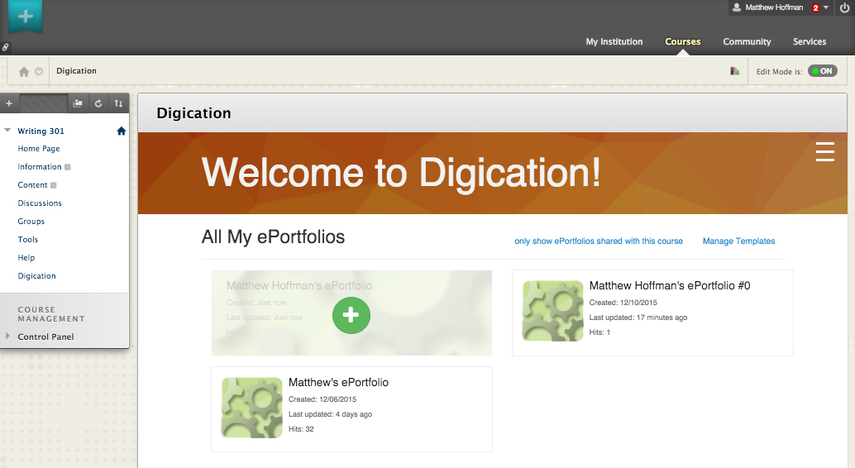Click the 'Hits: 32' text
Image resolution: width=855 pixels, height=468 pixels.
[x=301, y=429]
